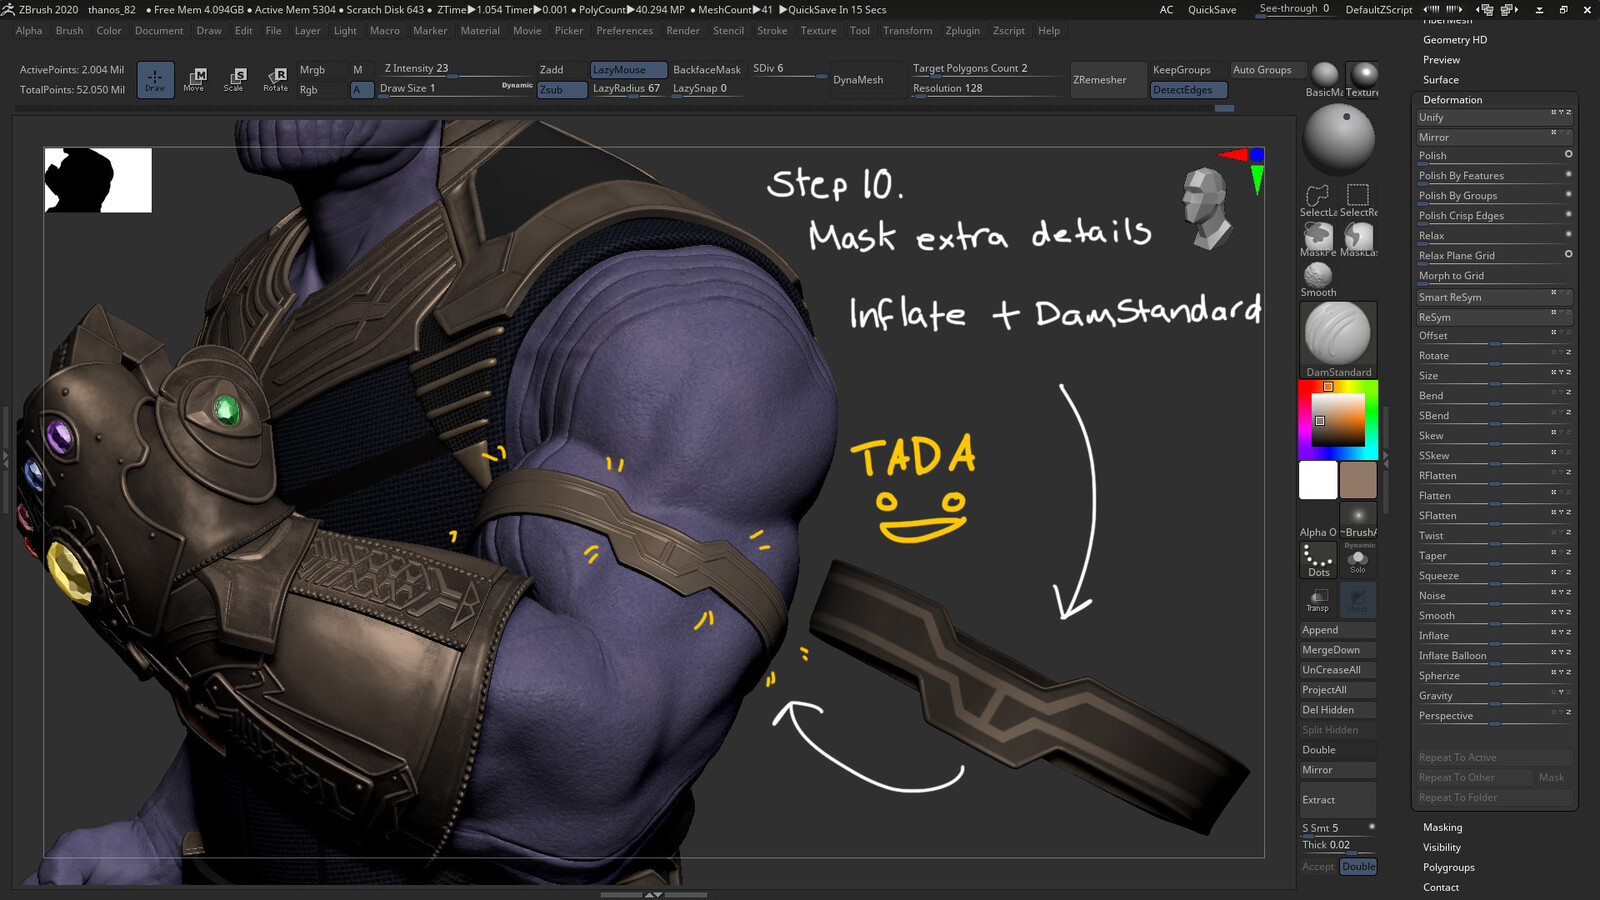Toggle the Ghost transparency icon
This screenshot has width=1600, height=900.
(1358, 600)
